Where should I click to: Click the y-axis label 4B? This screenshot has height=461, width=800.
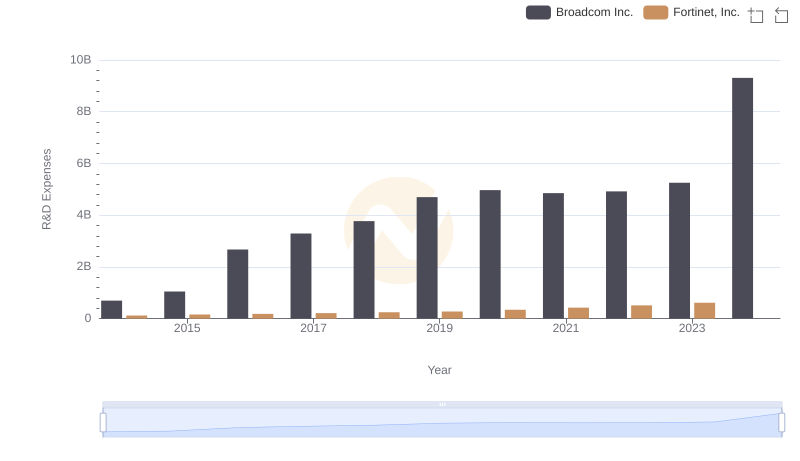pyautogui.click(x=84, y=215)
